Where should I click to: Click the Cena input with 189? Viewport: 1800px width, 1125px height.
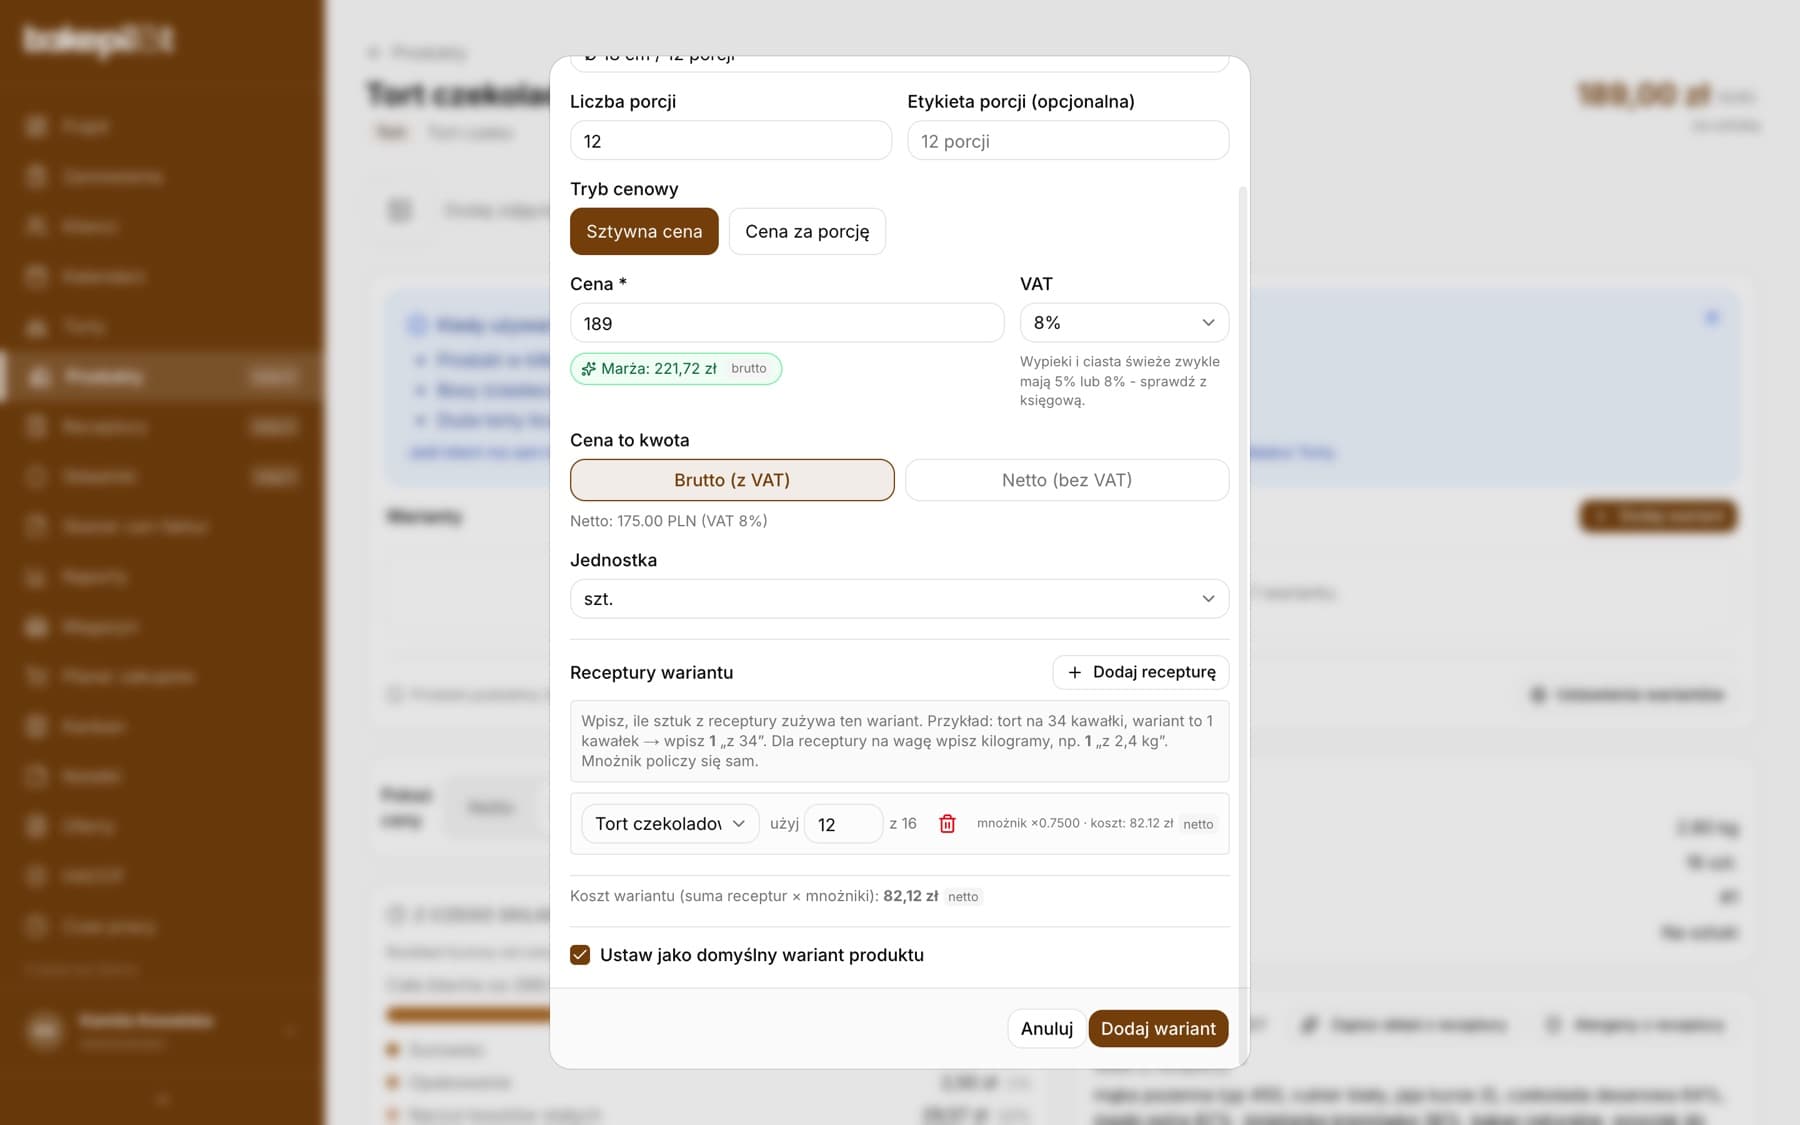tap(787, 323)
